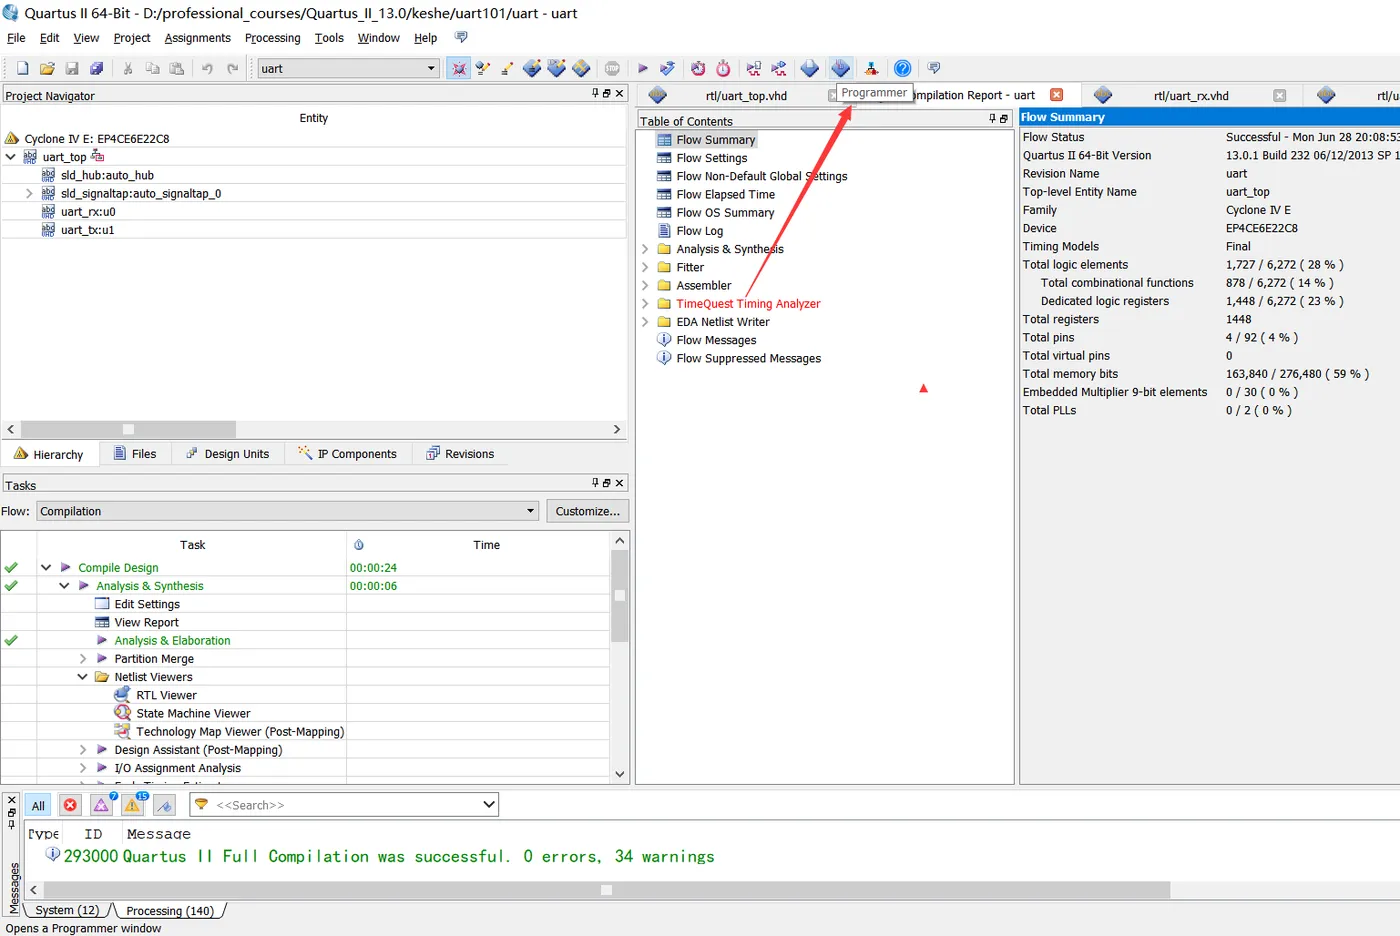Expand the TimeQuest Timing Analyzer folder

645,304
